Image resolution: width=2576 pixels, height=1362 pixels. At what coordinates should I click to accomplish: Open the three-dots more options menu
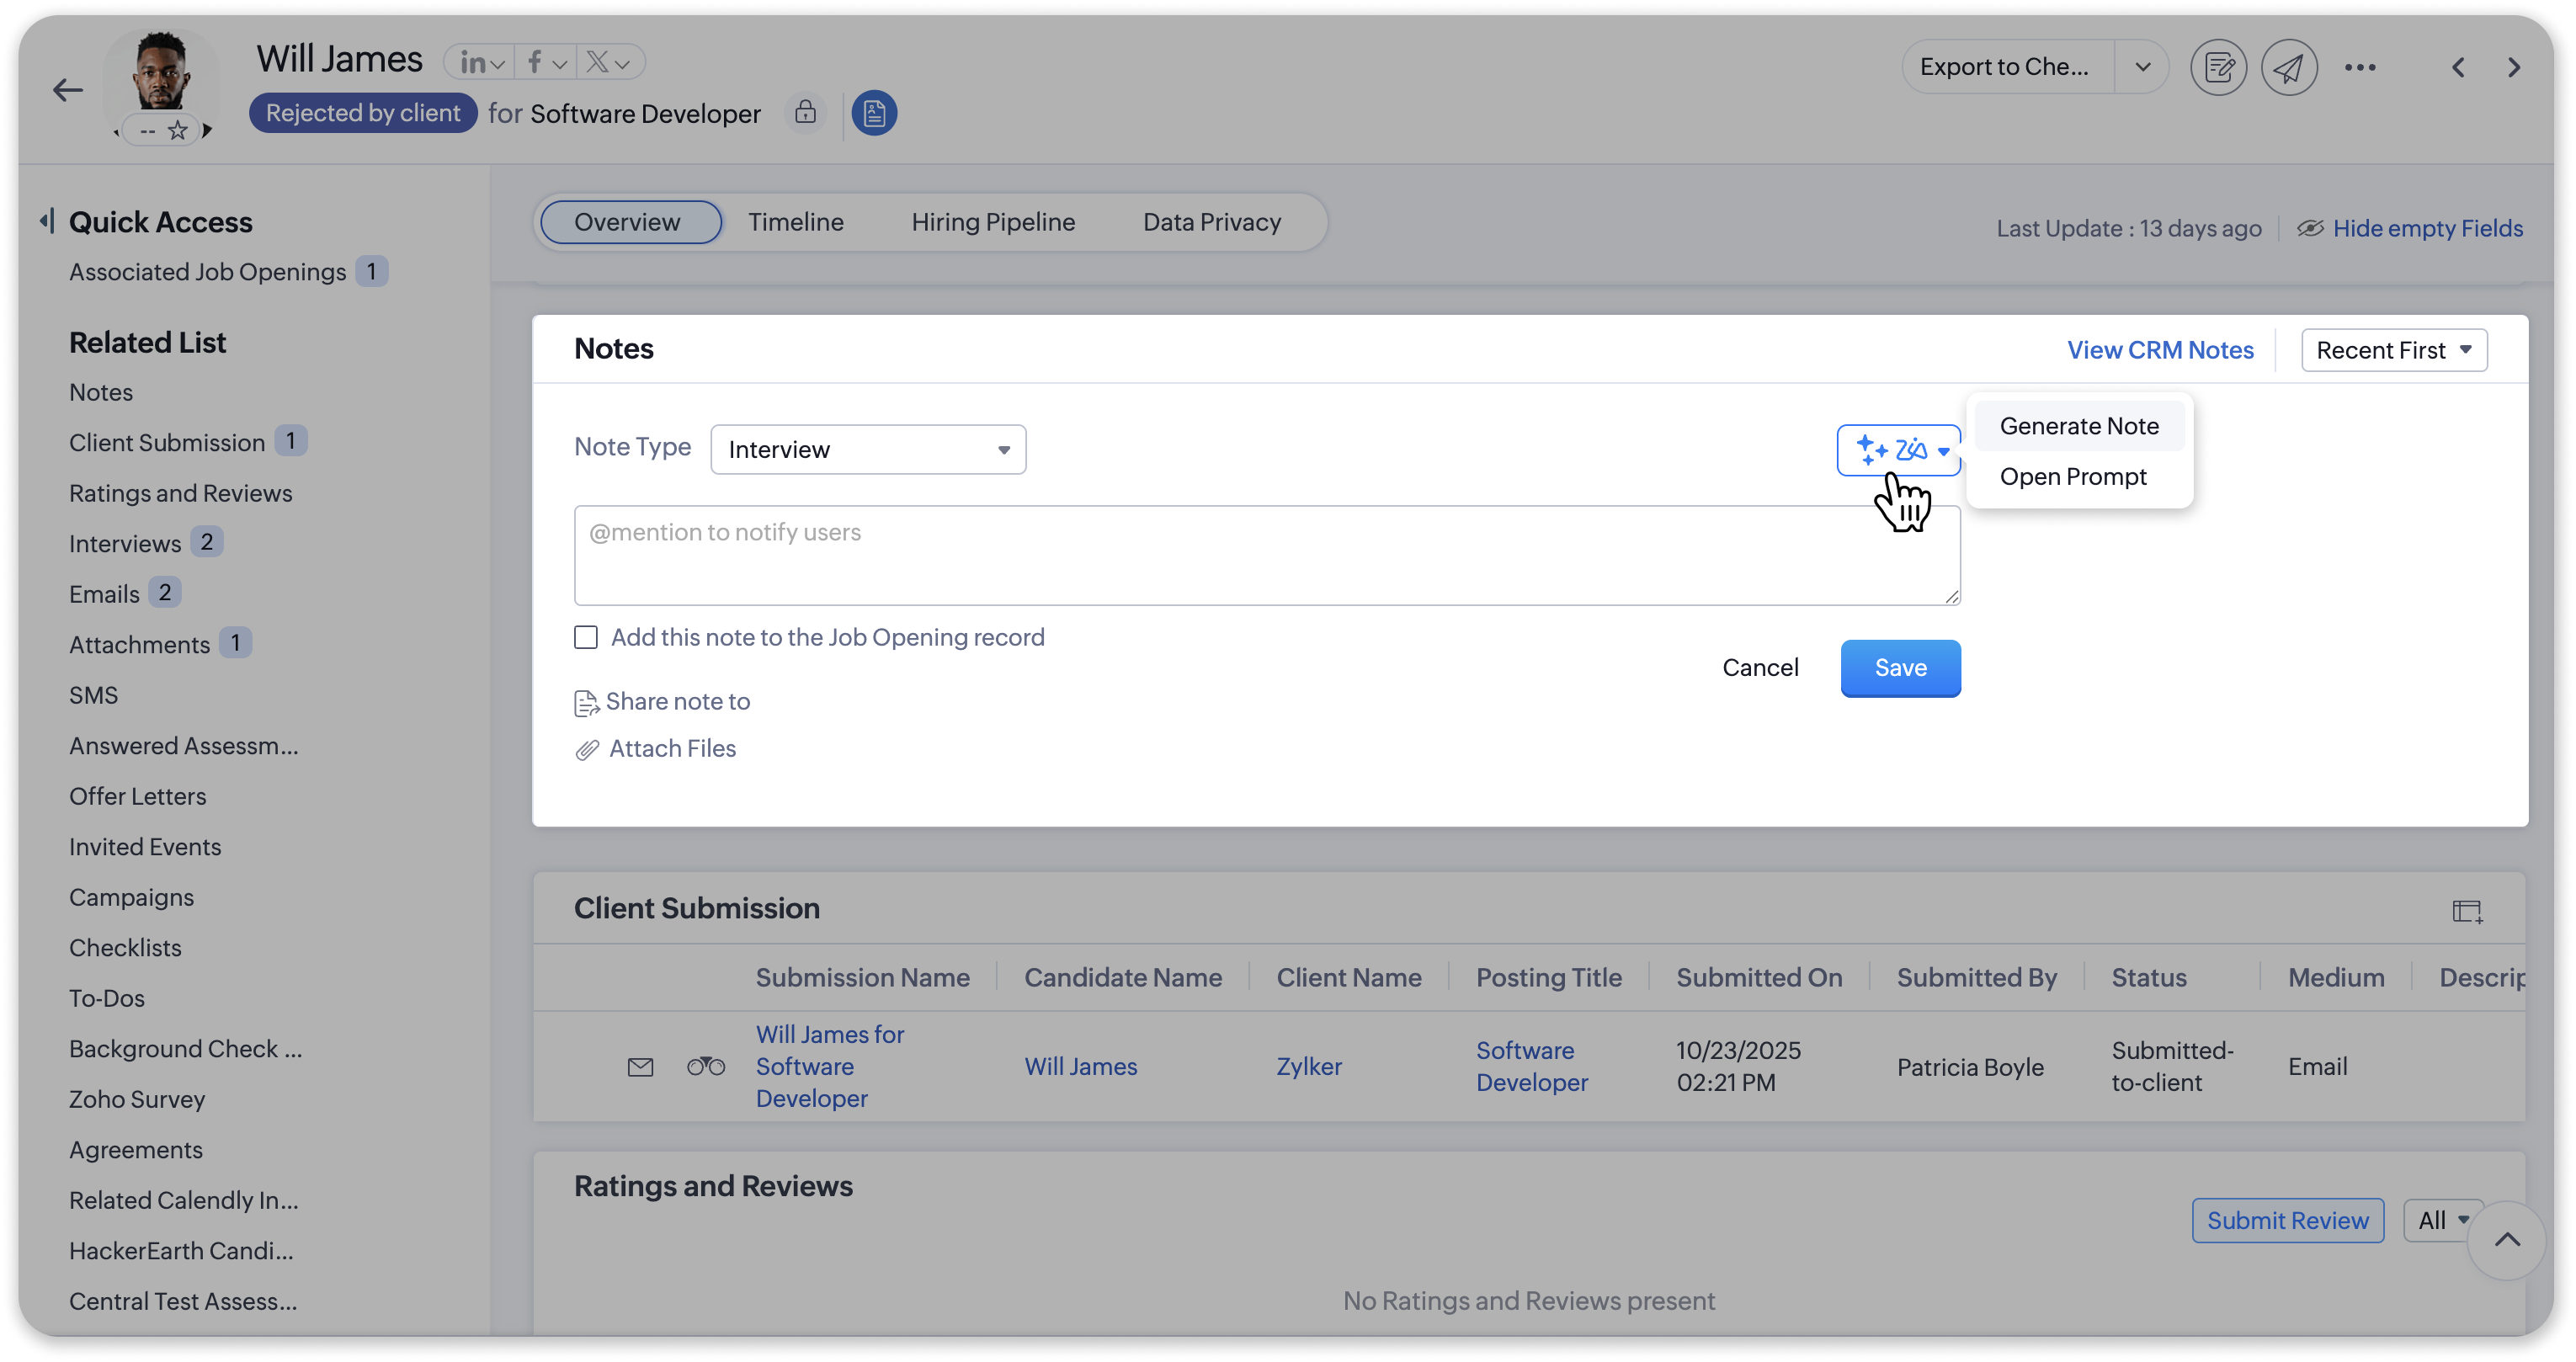(2360, 67)
